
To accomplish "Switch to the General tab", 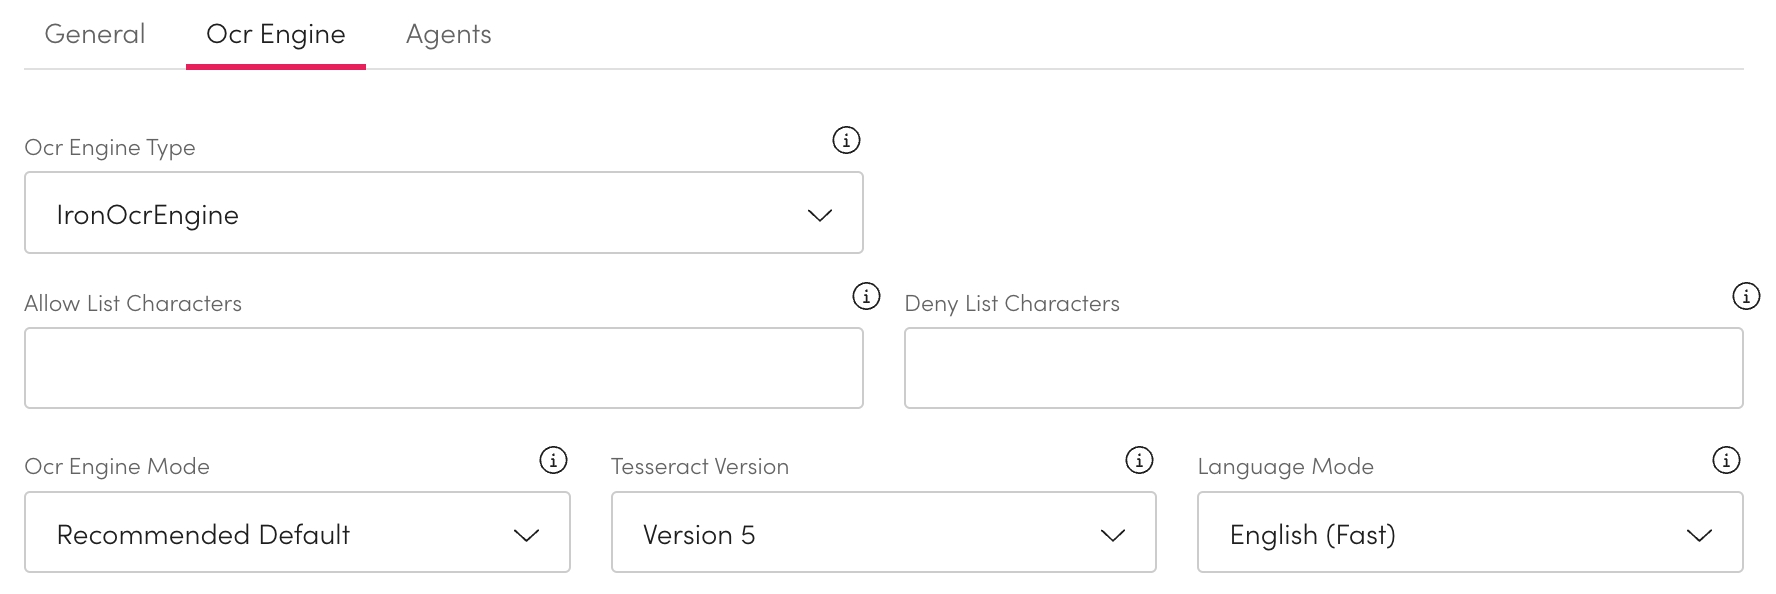I will pyautogui.click(x=95, y=35).
